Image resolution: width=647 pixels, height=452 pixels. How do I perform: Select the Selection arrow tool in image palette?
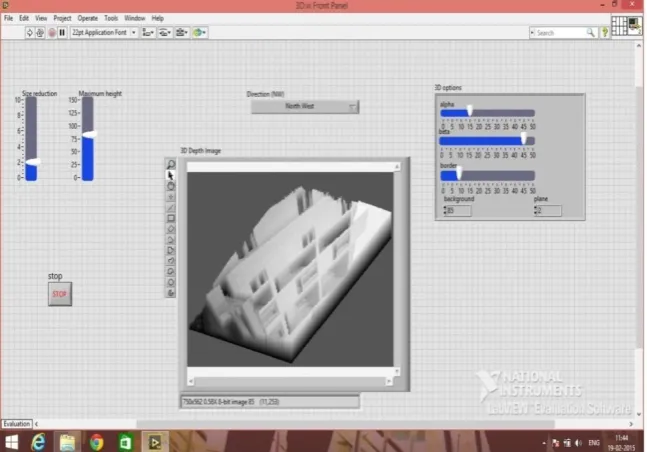[x=170, y=175]
